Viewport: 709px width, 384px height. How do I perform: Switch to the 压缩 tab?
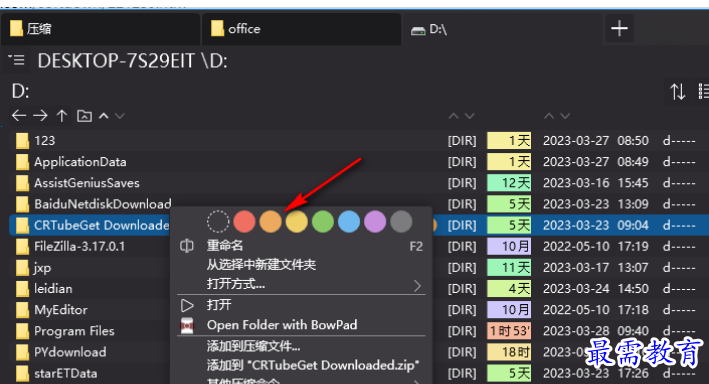click(x=100, y=29)
